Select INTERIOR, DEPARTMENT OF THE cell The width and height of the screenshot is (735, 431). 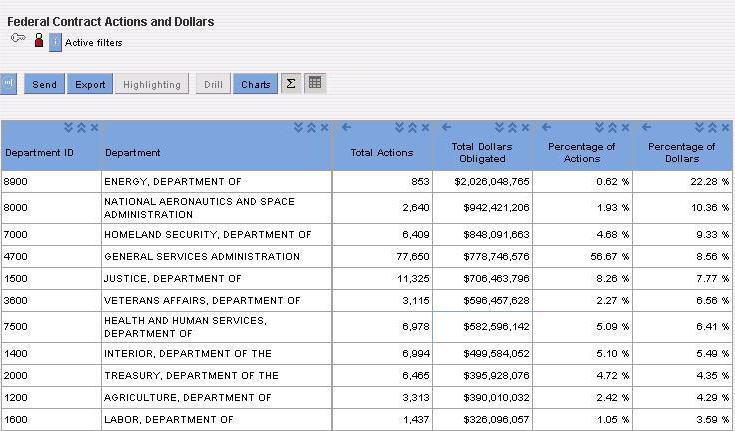click(x=216, y=354)
